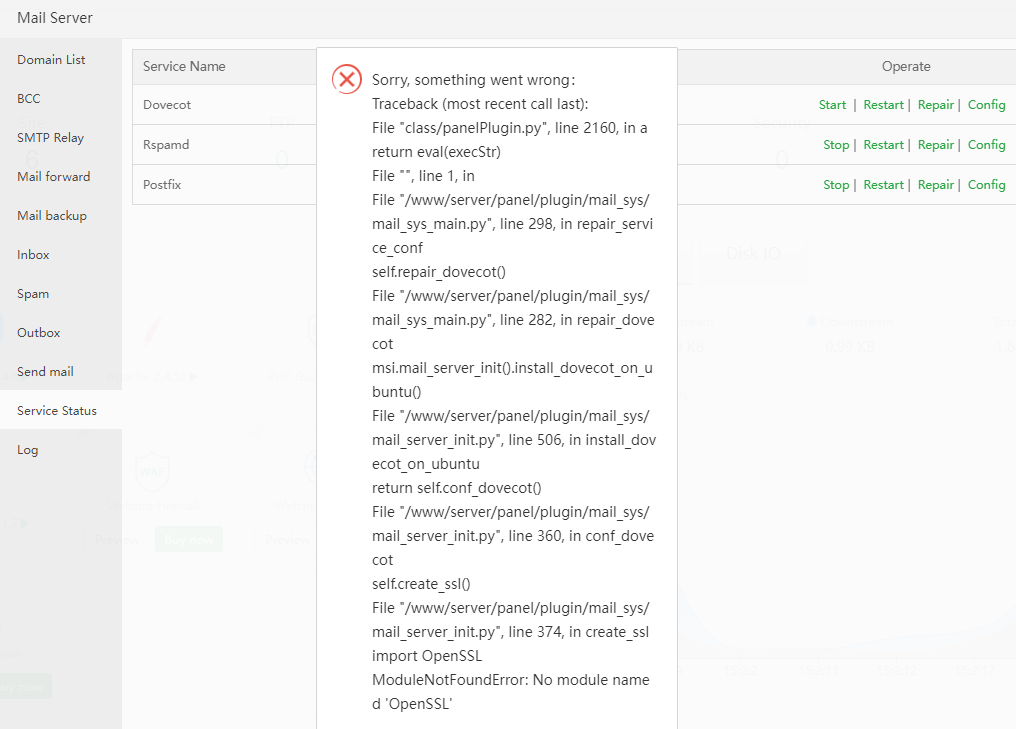Click the red error icon in dialog
Image resolution: width=1016 pixels, height=729 pixels.
347,79
